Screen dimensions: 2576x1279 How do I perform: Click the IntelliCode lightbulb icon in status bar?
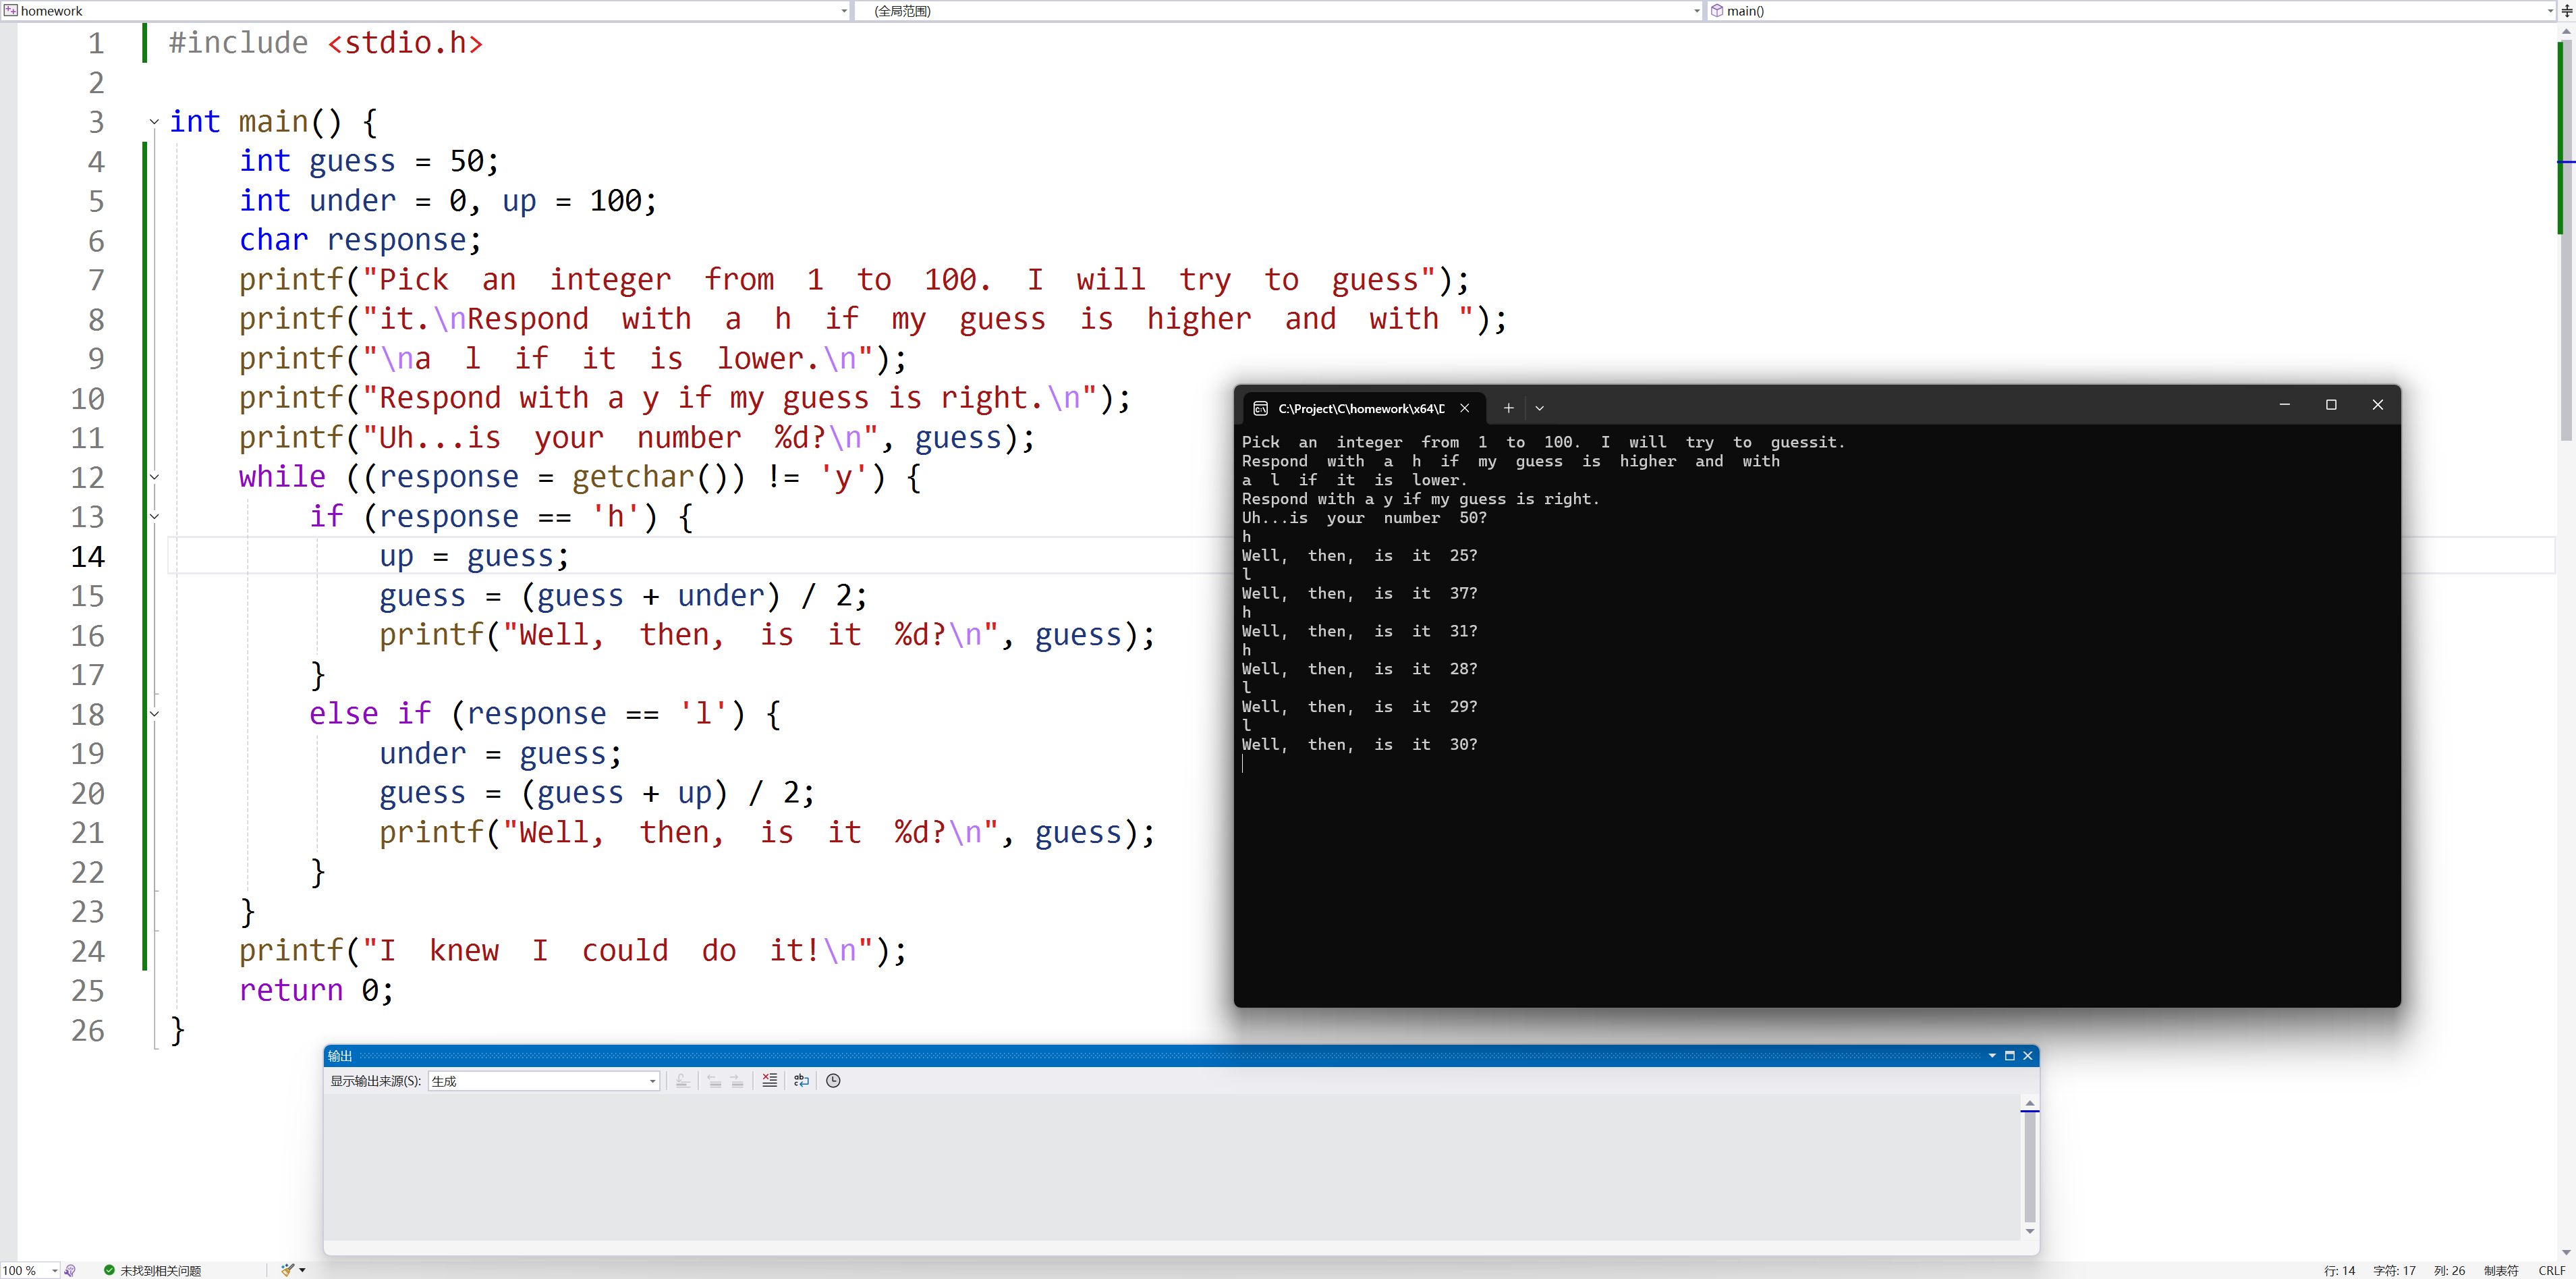pyautogui.click(x=70, y=1270)
